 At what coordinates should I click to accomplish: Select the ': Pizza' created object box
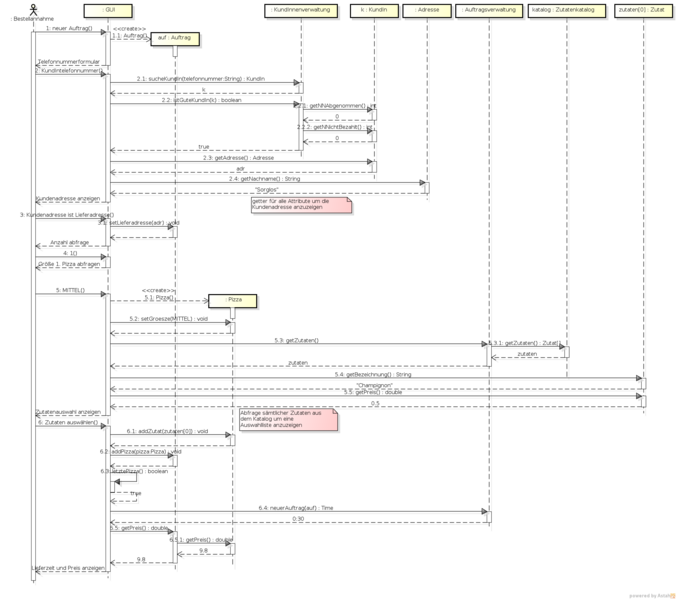(x=233, y=301)
